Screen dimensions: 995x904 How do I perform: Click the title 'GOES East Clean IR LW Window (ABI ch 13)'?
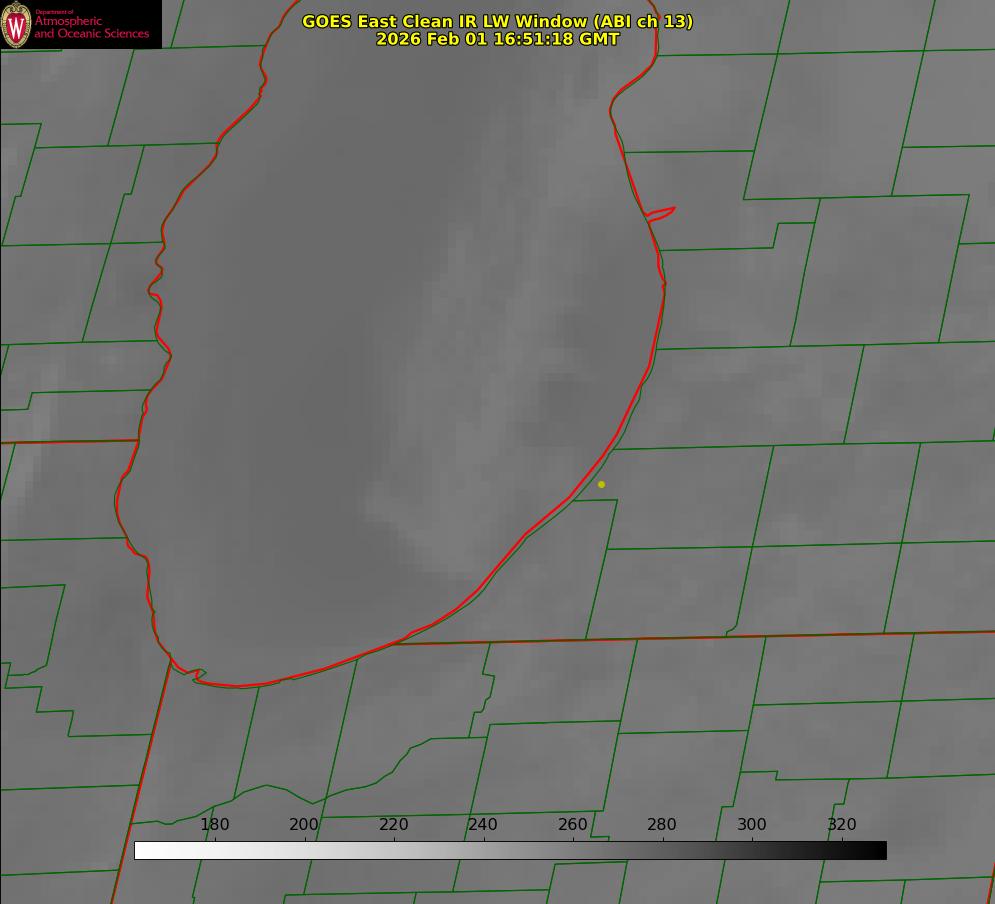[498, 21]
